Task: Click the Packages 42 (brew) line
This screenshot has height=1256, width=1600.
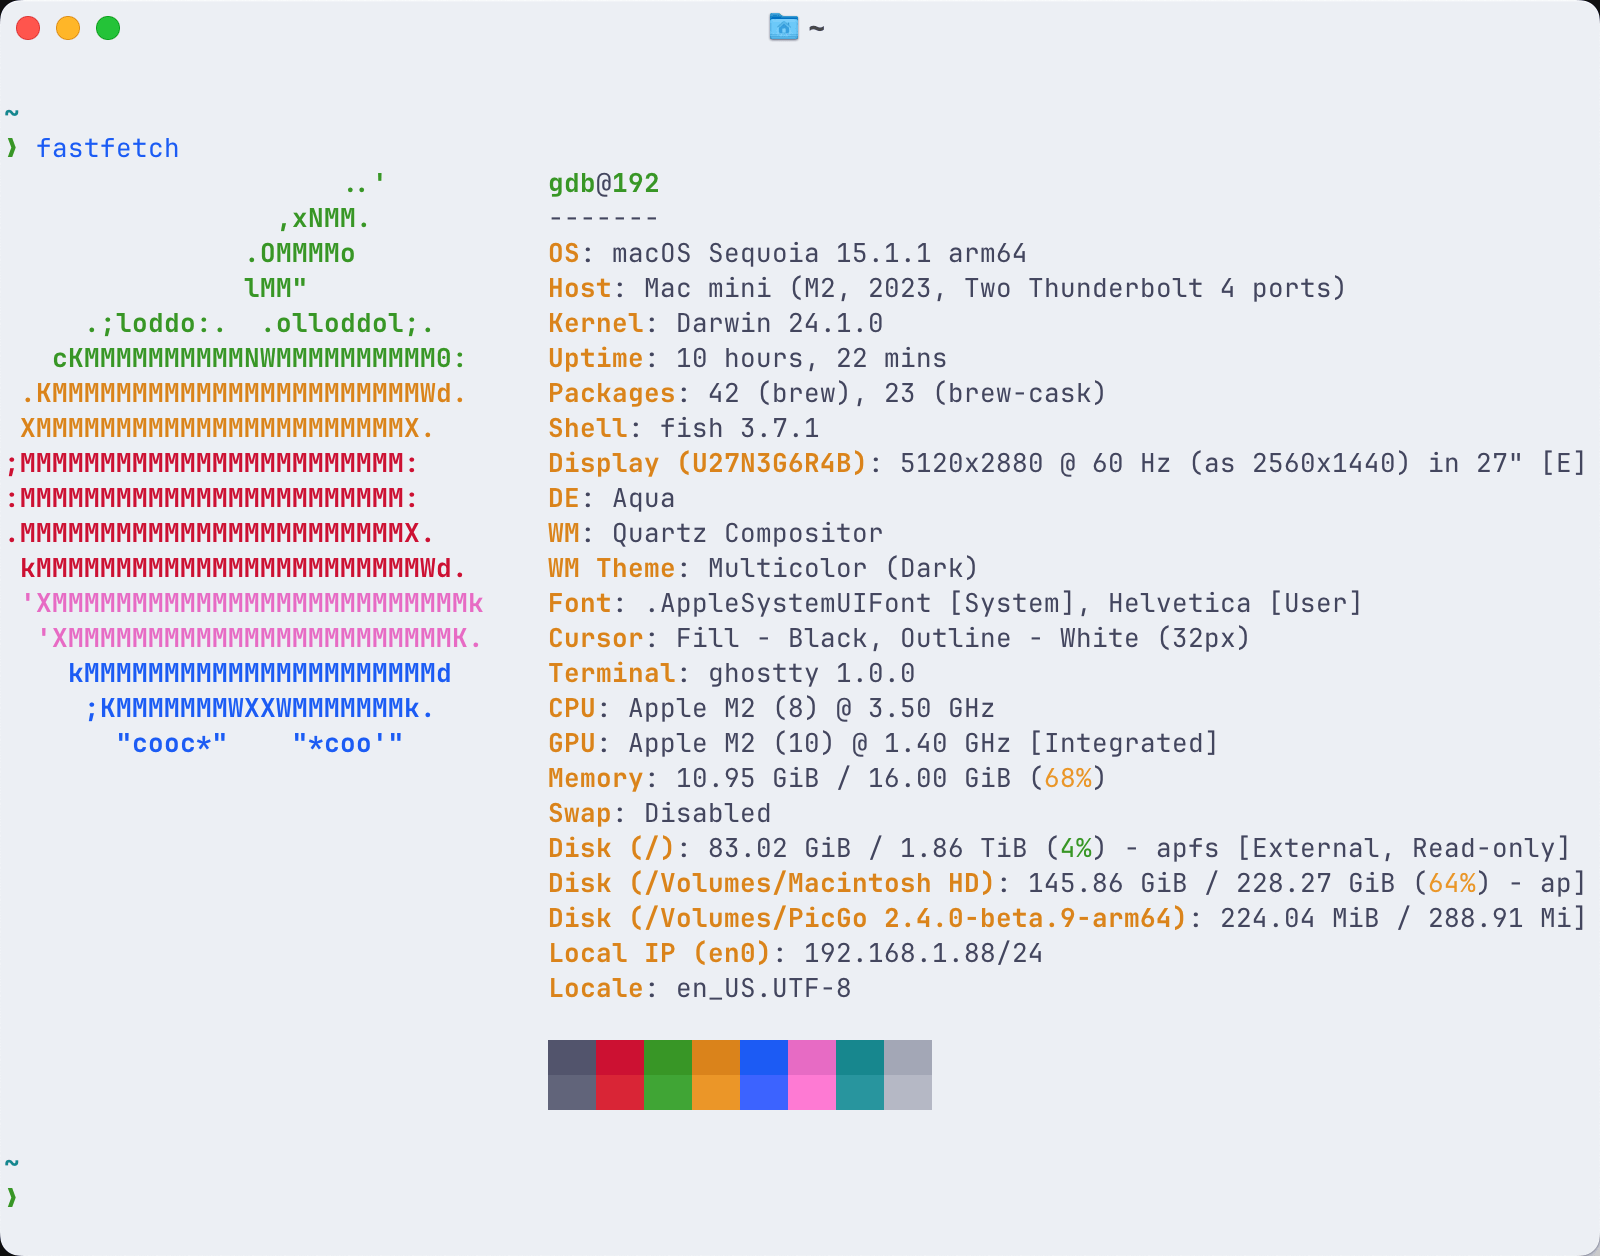Action: point(827,393)
